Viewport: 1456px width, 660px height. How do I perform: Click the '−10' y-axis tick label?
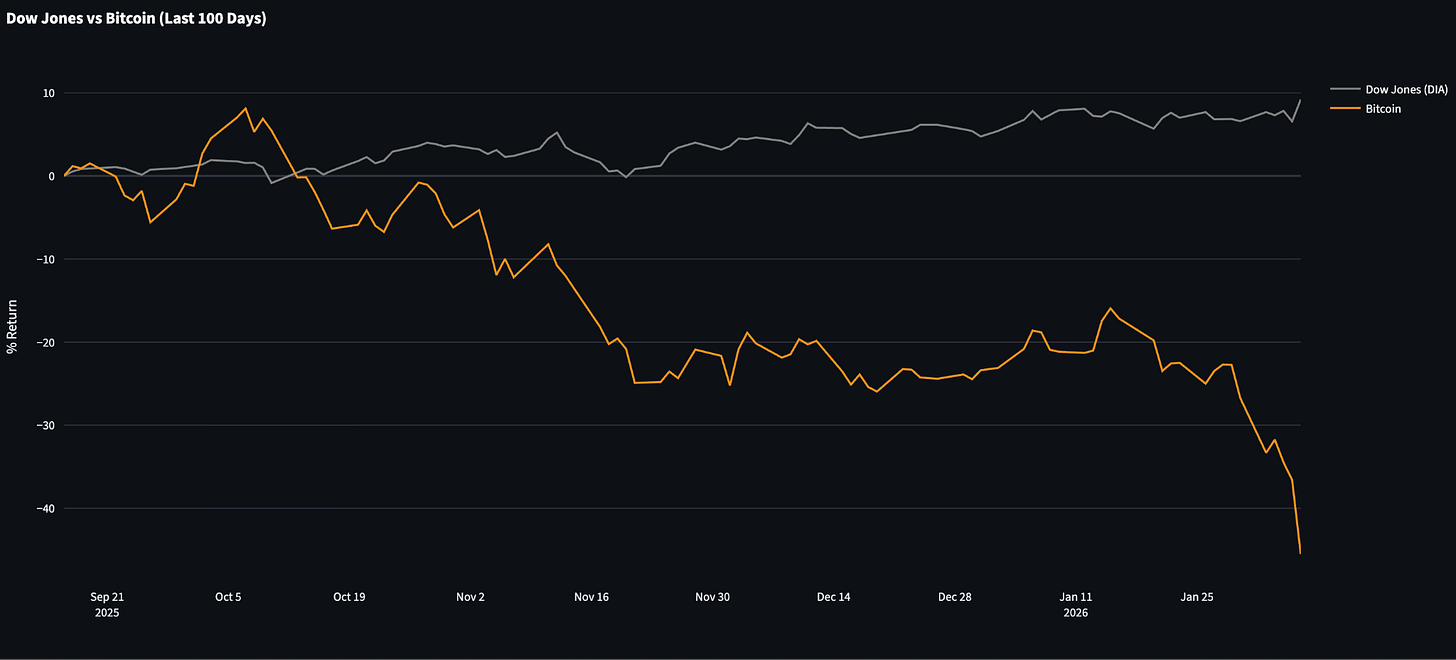coord(44,259)
